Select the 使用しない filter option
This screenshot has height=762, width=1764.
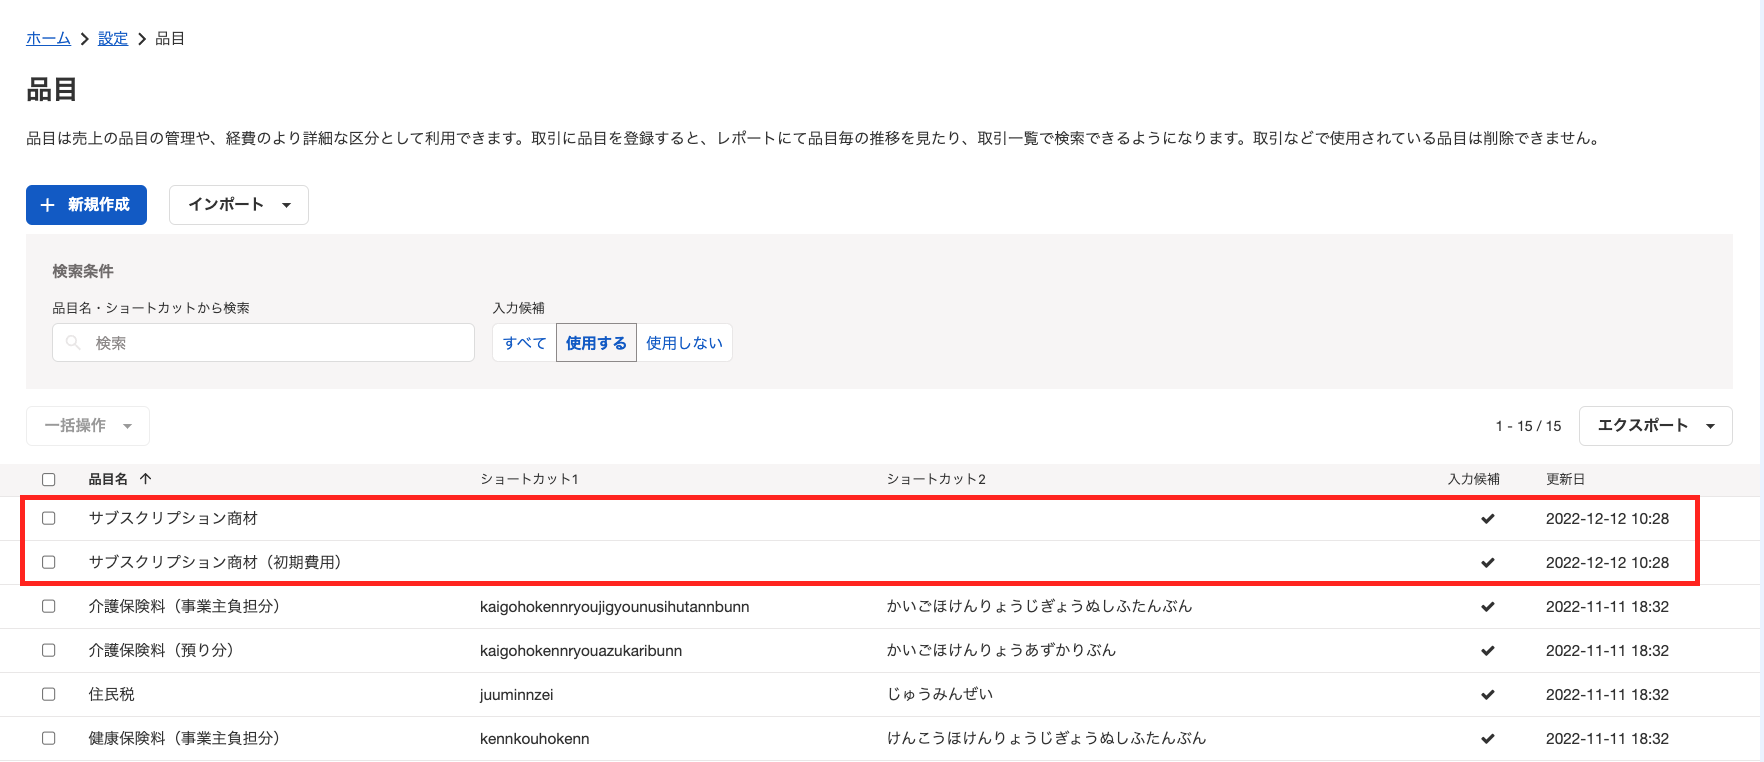pos(684,343)
